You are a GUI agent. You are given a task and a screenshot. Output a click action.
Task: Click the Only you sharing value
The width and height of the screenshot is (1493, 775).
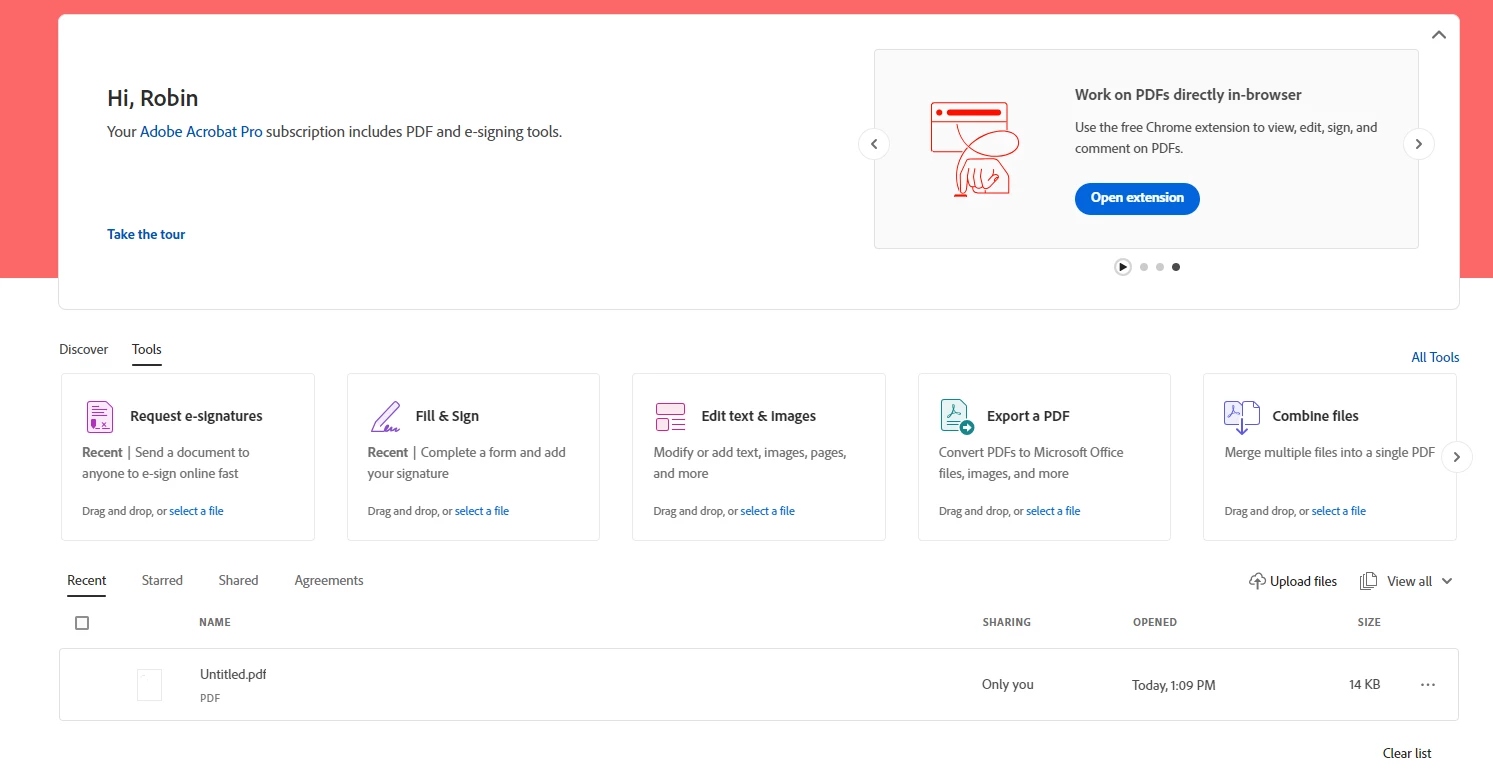click(1008, 685)
